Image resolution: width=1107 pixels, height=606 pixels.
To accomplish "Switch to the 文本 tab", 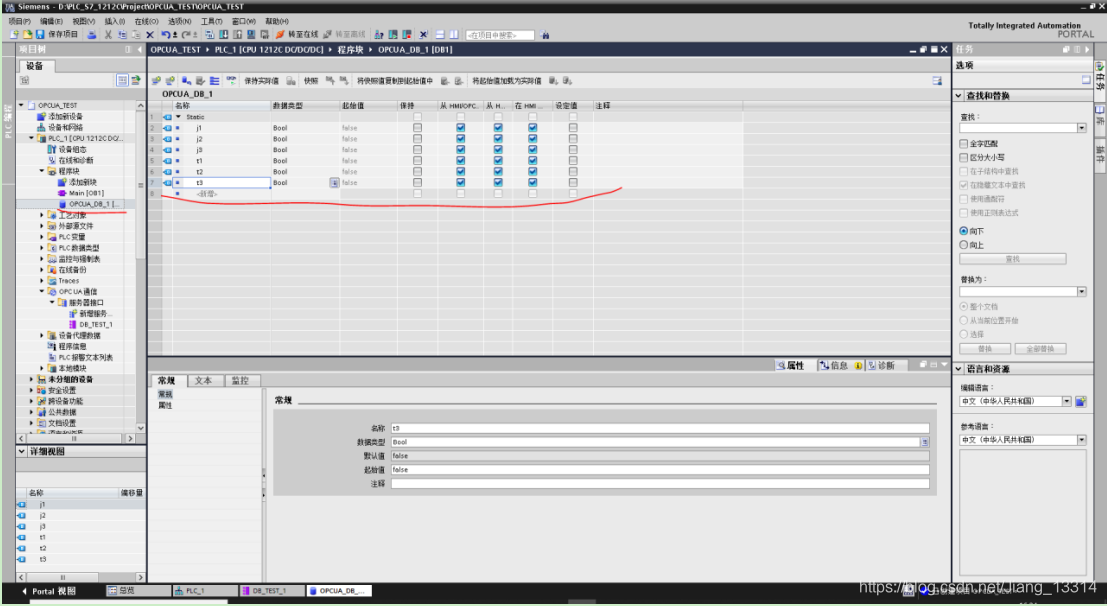I will click(203, 381).
